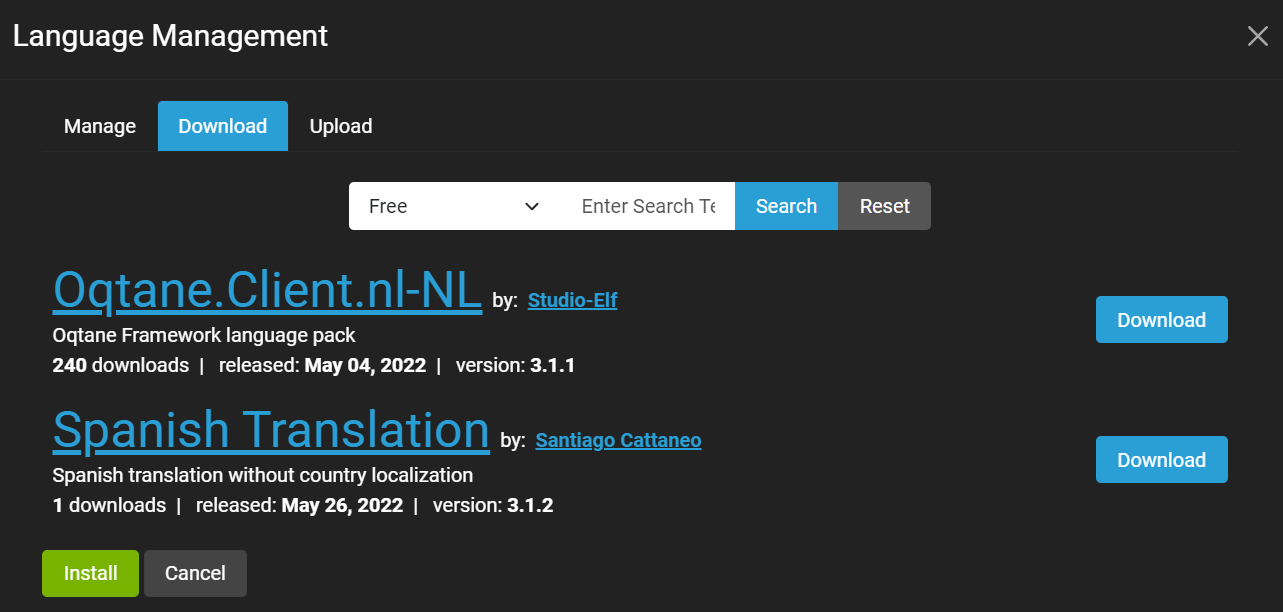The image size is (1283, 612).
Task: Cancel the language download dialog
Action: [x=195, y=573]
